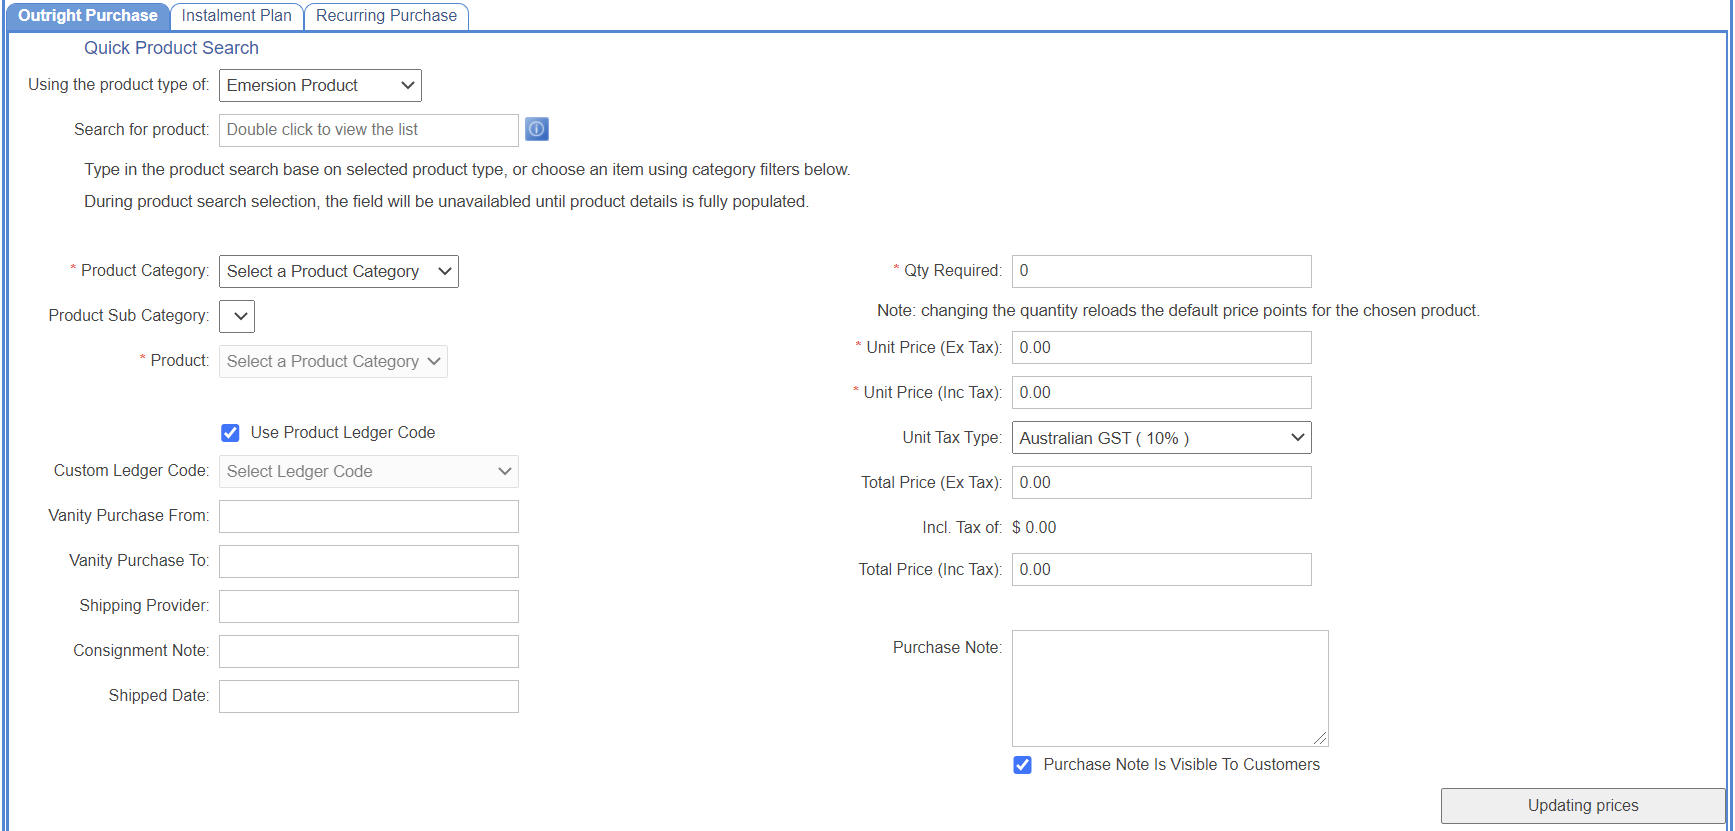Expand the Product Category dropdown
1735x831 pixels.
[x=338, y=272]
